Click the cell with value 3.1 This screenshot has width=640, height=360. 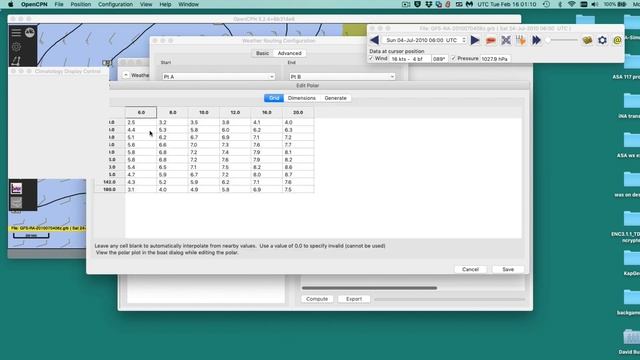pyautogui.click(x=141, y=189)
